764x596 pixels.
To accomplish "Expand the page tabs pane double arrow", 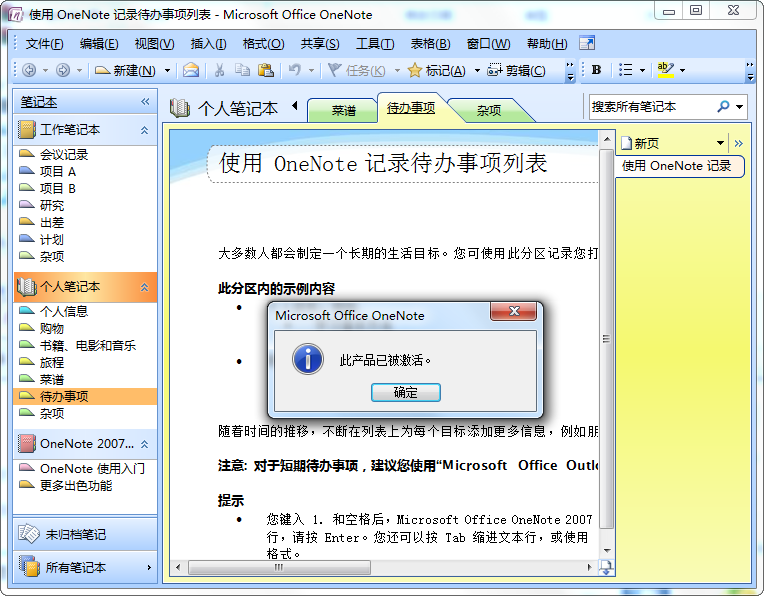I will pos(739,143).
